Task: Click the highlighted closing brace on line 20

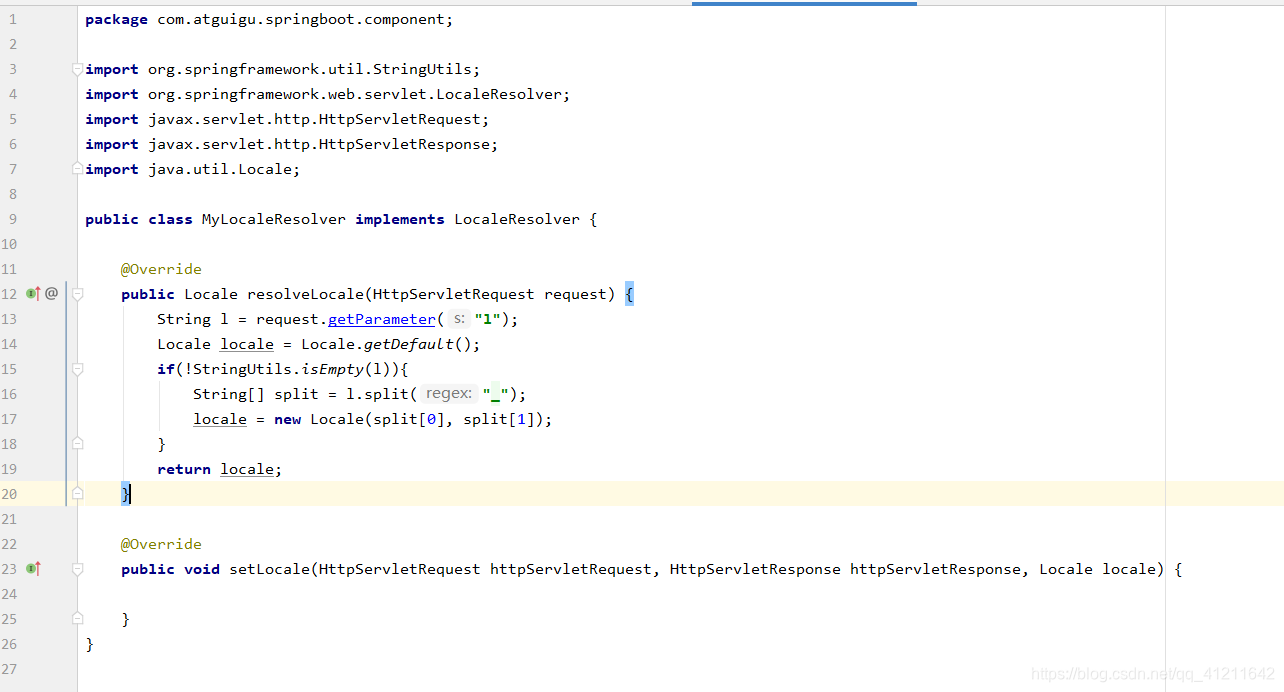Action: tap(126, 494)
